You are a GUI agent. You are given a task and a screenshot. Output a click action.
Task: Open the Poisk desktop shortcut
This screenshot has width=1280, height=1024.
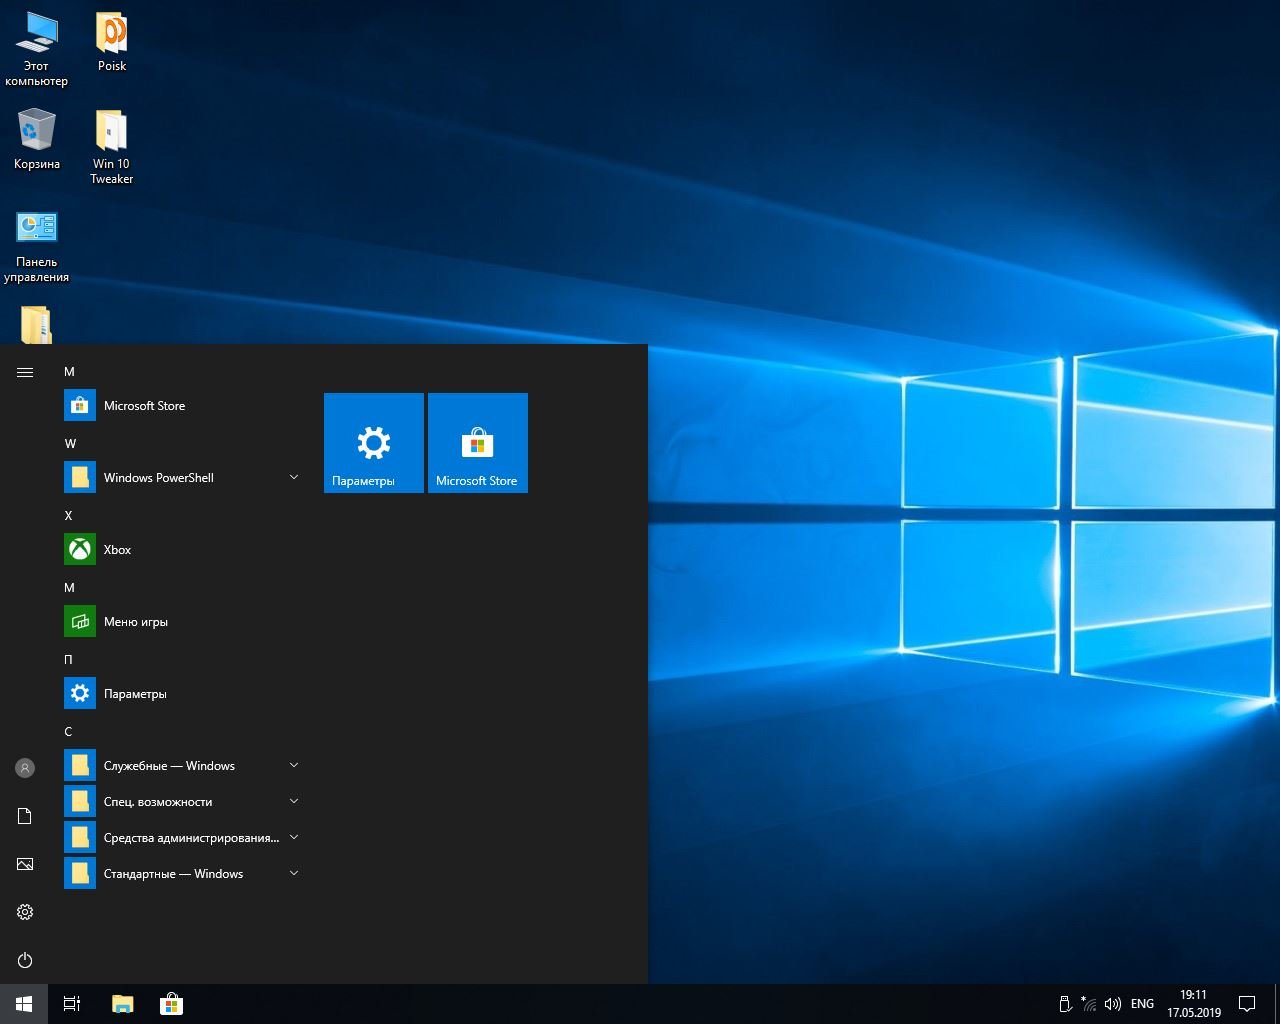[x=111, y=42]
